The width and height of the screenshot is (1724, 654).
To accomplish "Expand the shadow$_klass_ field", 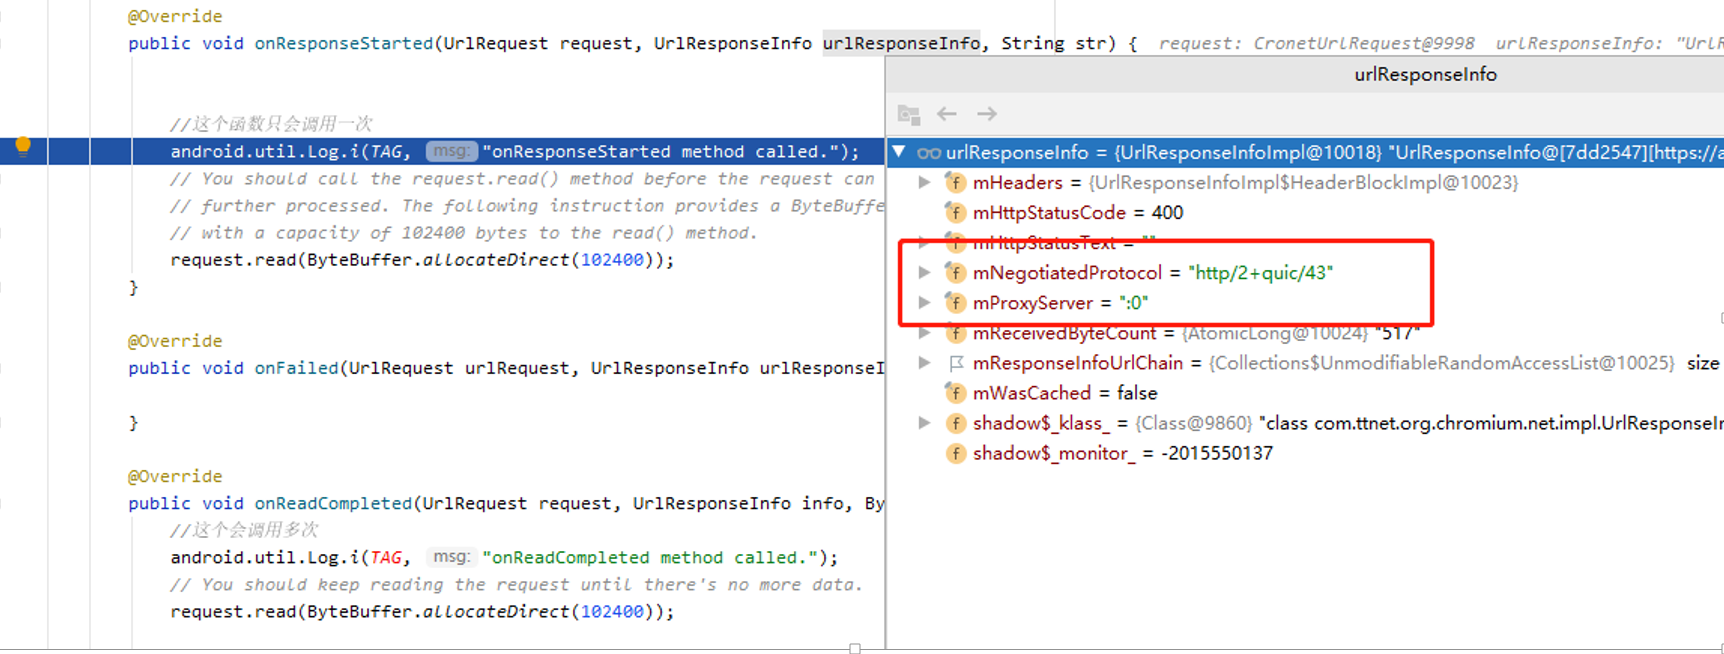I will (x=925, y=423).
